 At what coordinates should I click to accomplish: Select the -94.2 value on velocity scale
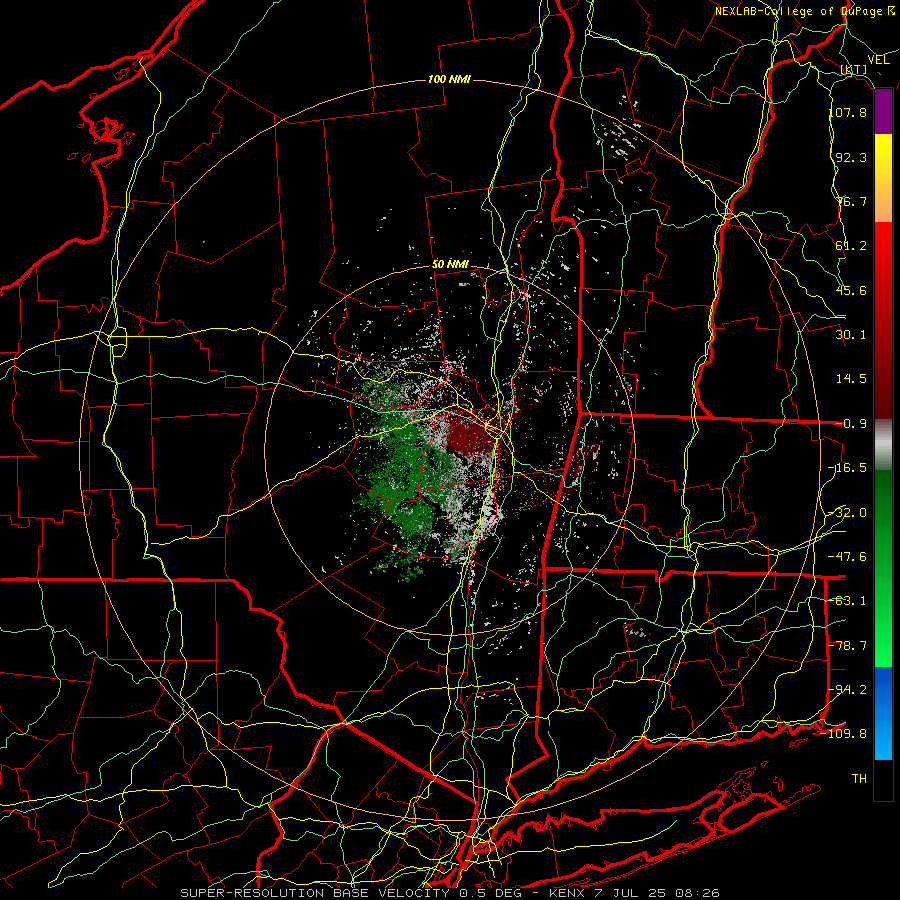pyautogui.click(x=848, y=690)
